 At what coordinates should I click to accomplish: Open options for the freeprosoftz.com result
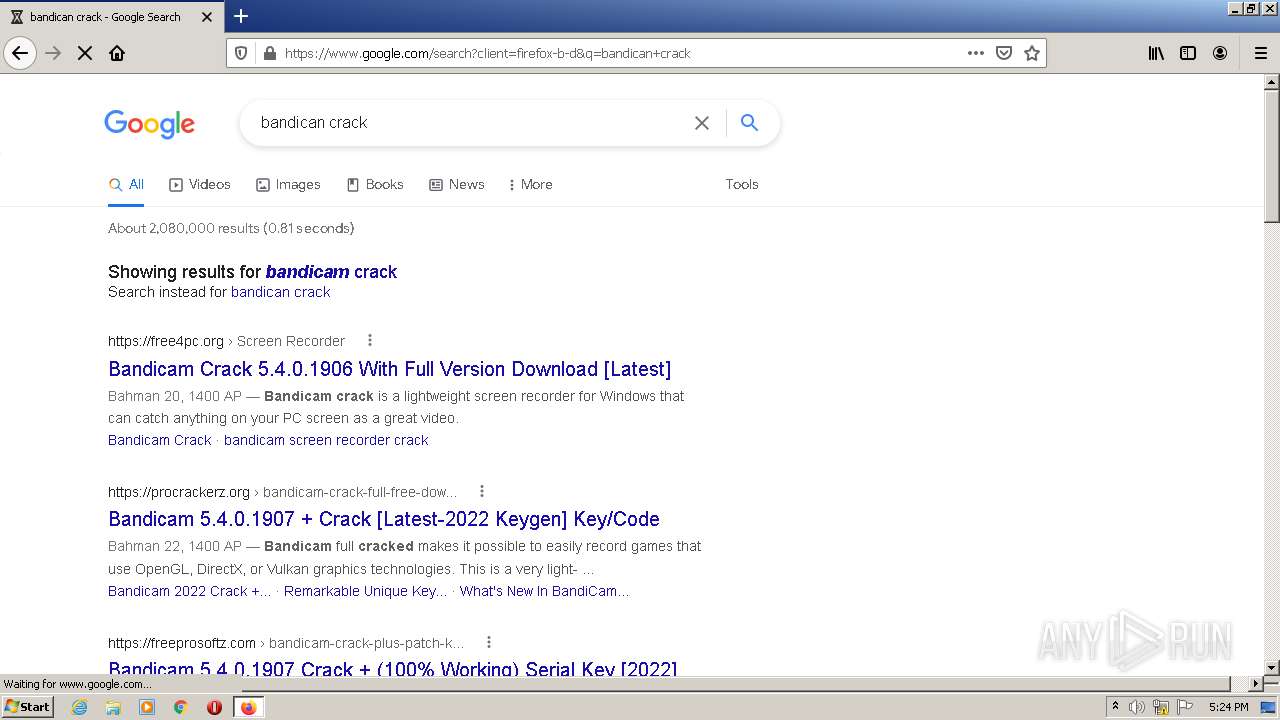click(x=489, y=642)
